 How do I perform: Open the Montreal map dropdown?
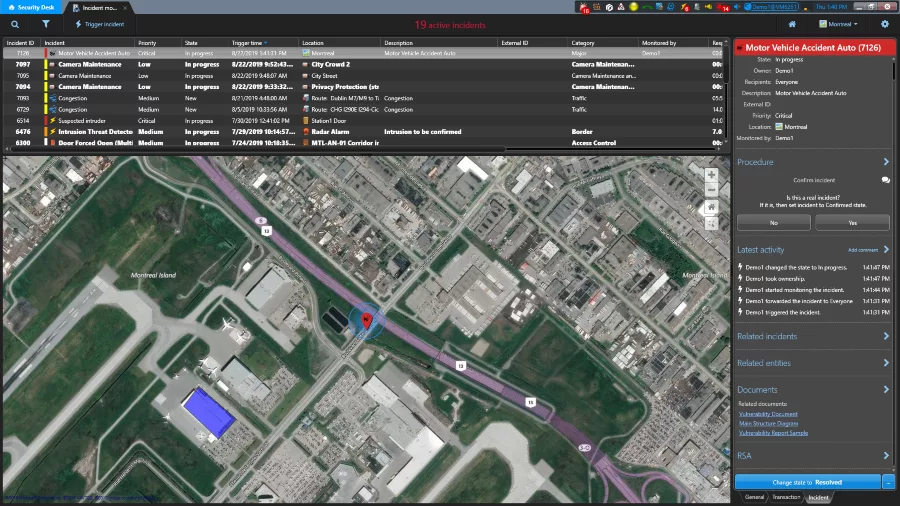838,24
